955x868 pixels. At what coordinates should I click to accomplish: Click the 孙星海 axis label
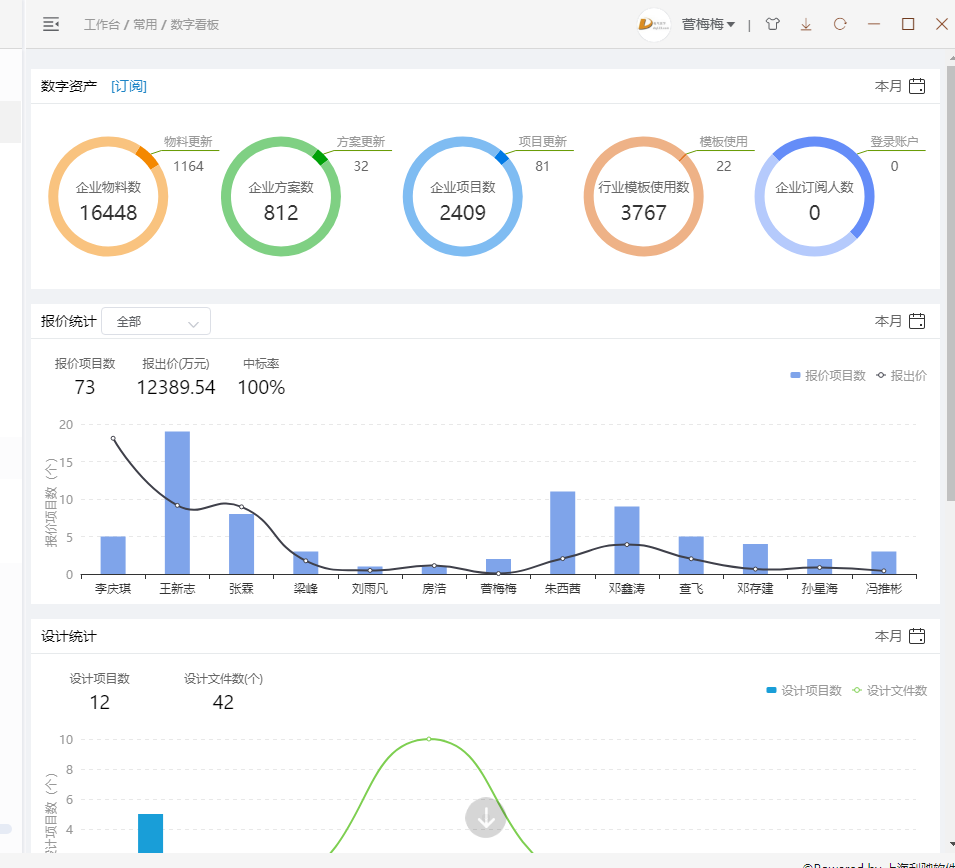pyautogui.click(x=819, y=589)
